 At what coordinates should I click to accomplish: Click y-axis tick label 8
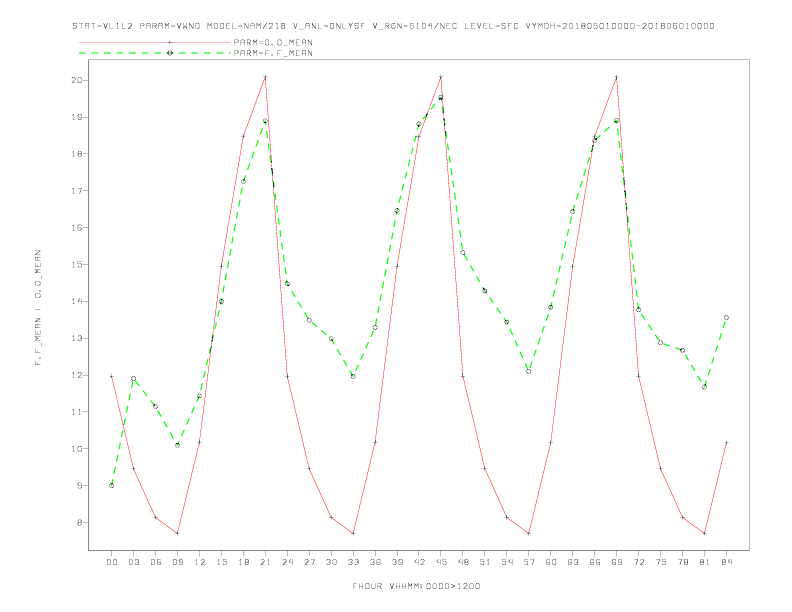[x=79, y=523]
